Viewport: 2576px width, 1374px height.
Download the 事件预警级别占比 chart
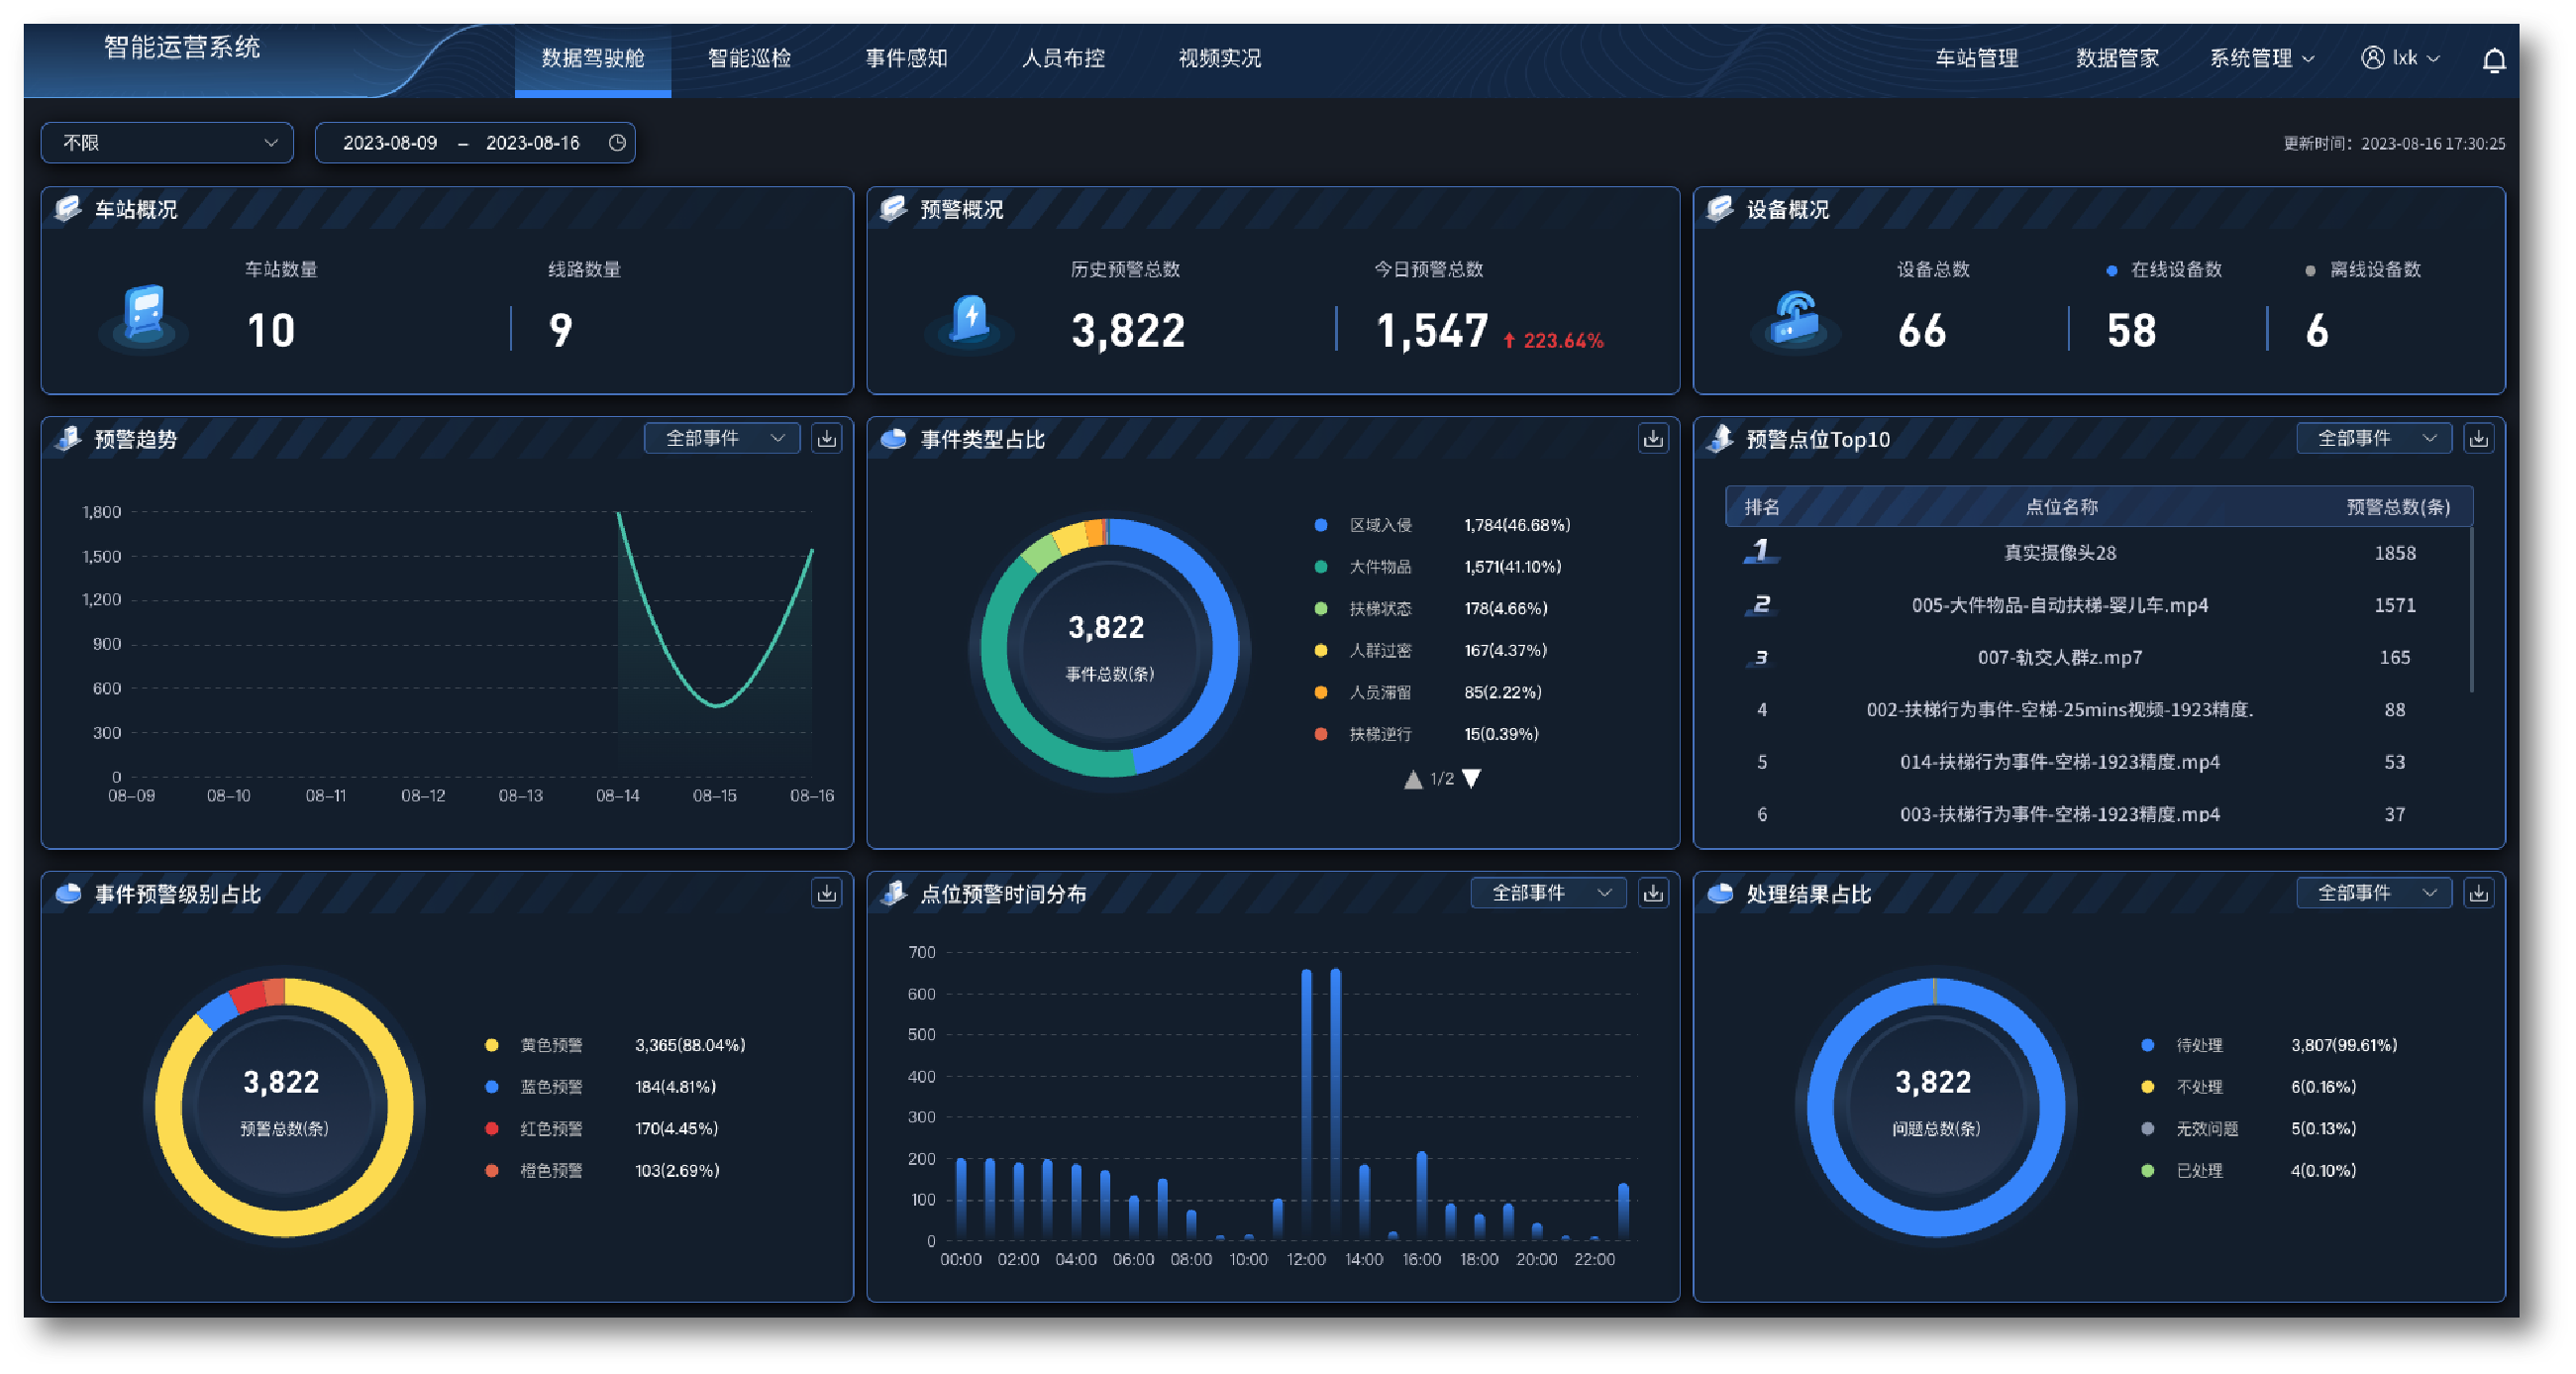click(826, 893)
